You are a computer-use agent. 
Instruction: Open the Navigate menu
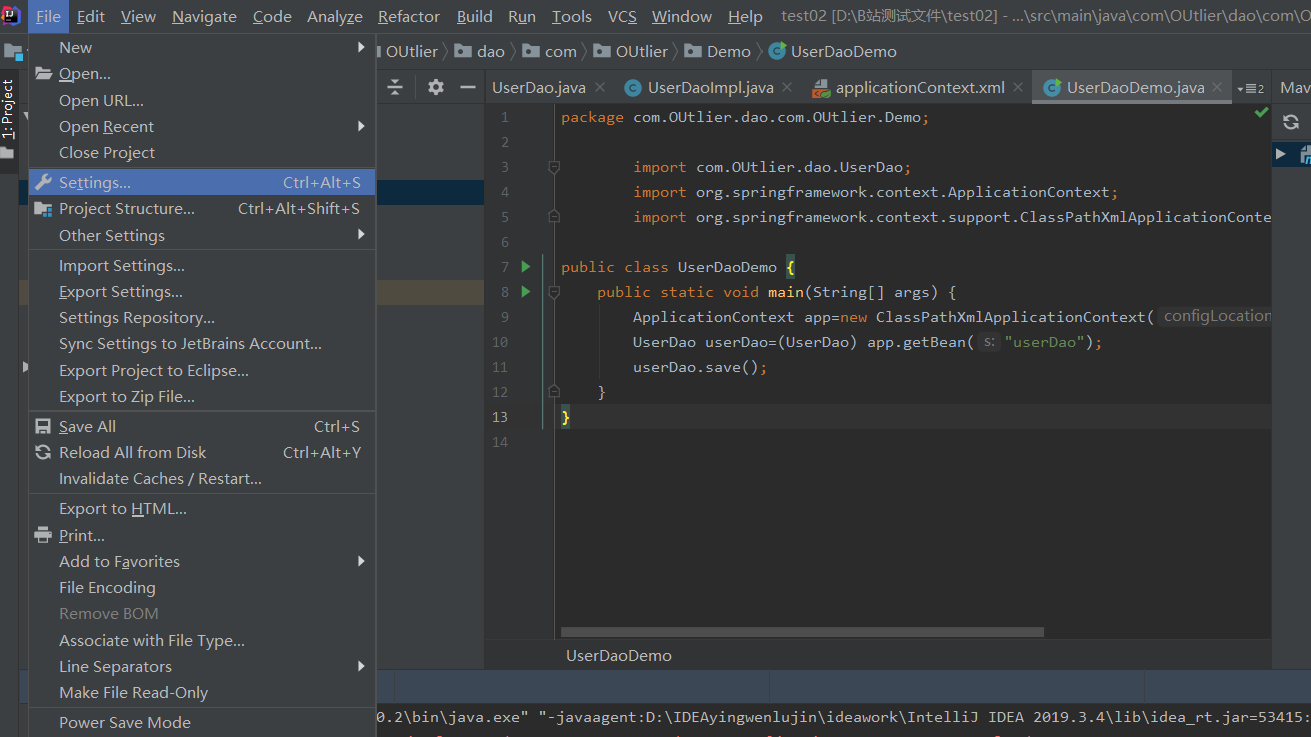pyautogui.click(x=204, y=16)
